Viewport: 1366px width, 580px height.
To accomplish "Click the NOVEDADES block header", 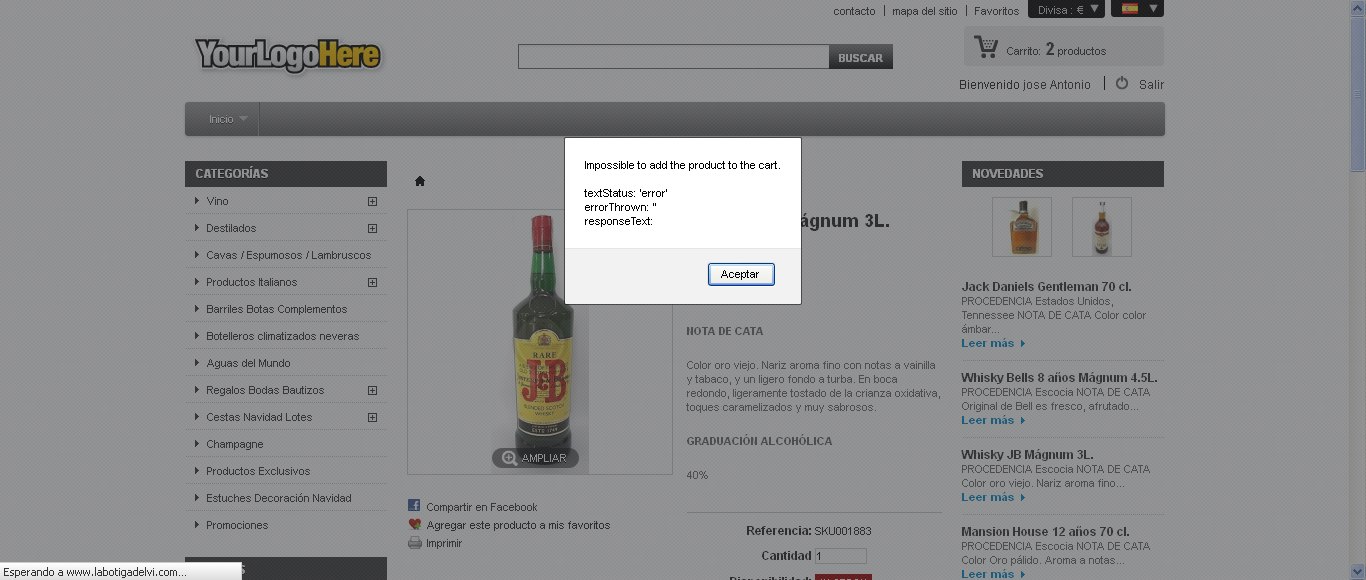I will coord(1063,174).
